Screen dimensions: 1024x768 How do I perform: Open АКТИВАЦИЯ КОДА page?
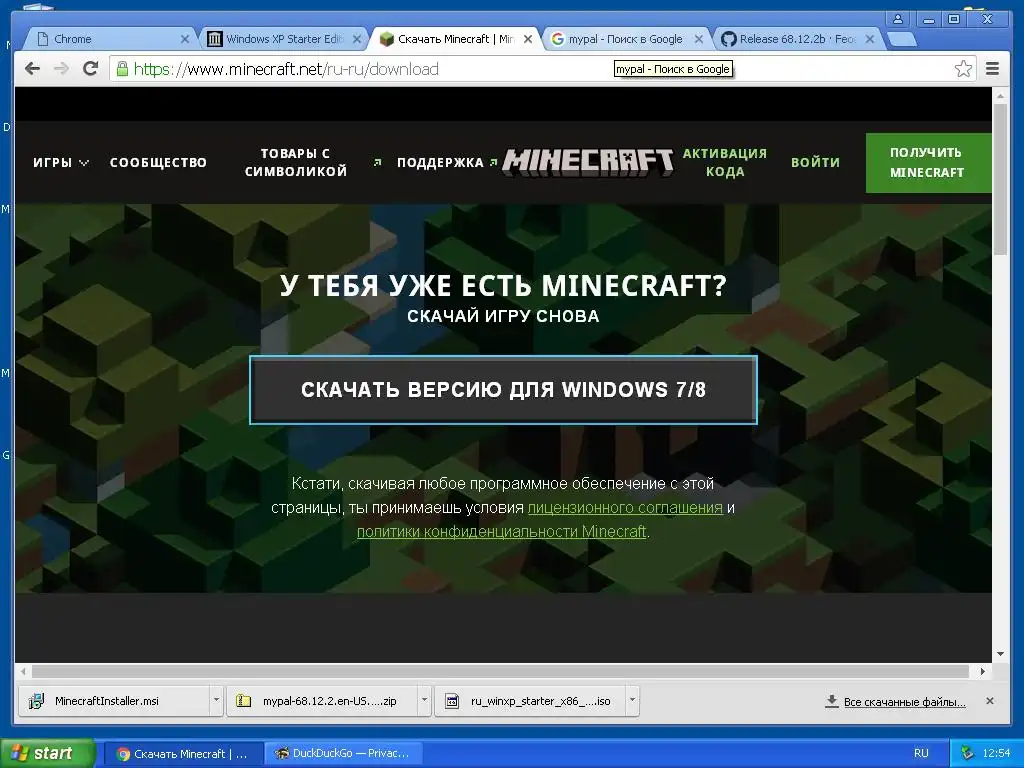pos(725,163)
